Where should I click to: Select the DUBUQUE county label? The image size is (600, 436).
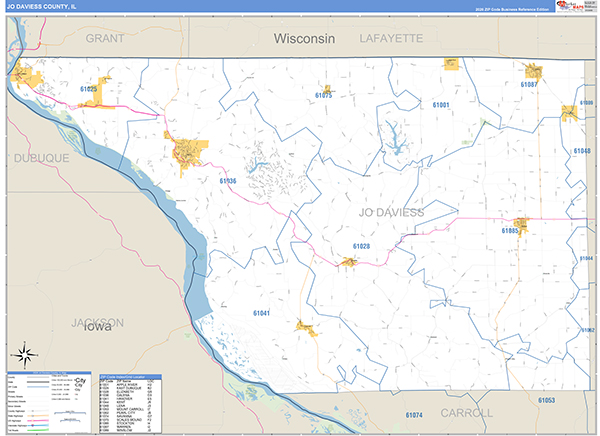click(40, 158)
